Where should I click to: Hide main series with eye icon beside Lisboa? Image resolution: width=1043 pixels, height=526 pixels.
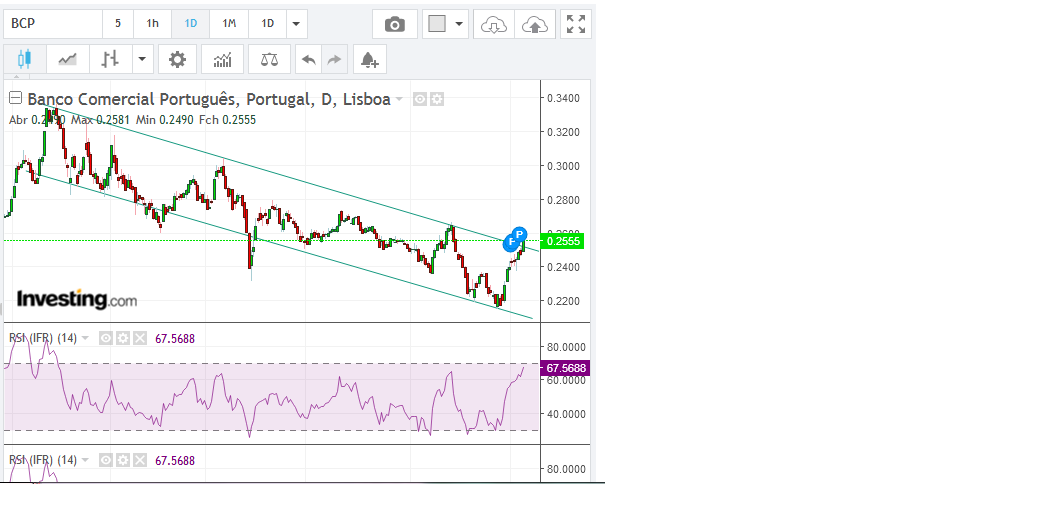pos(420,99)
